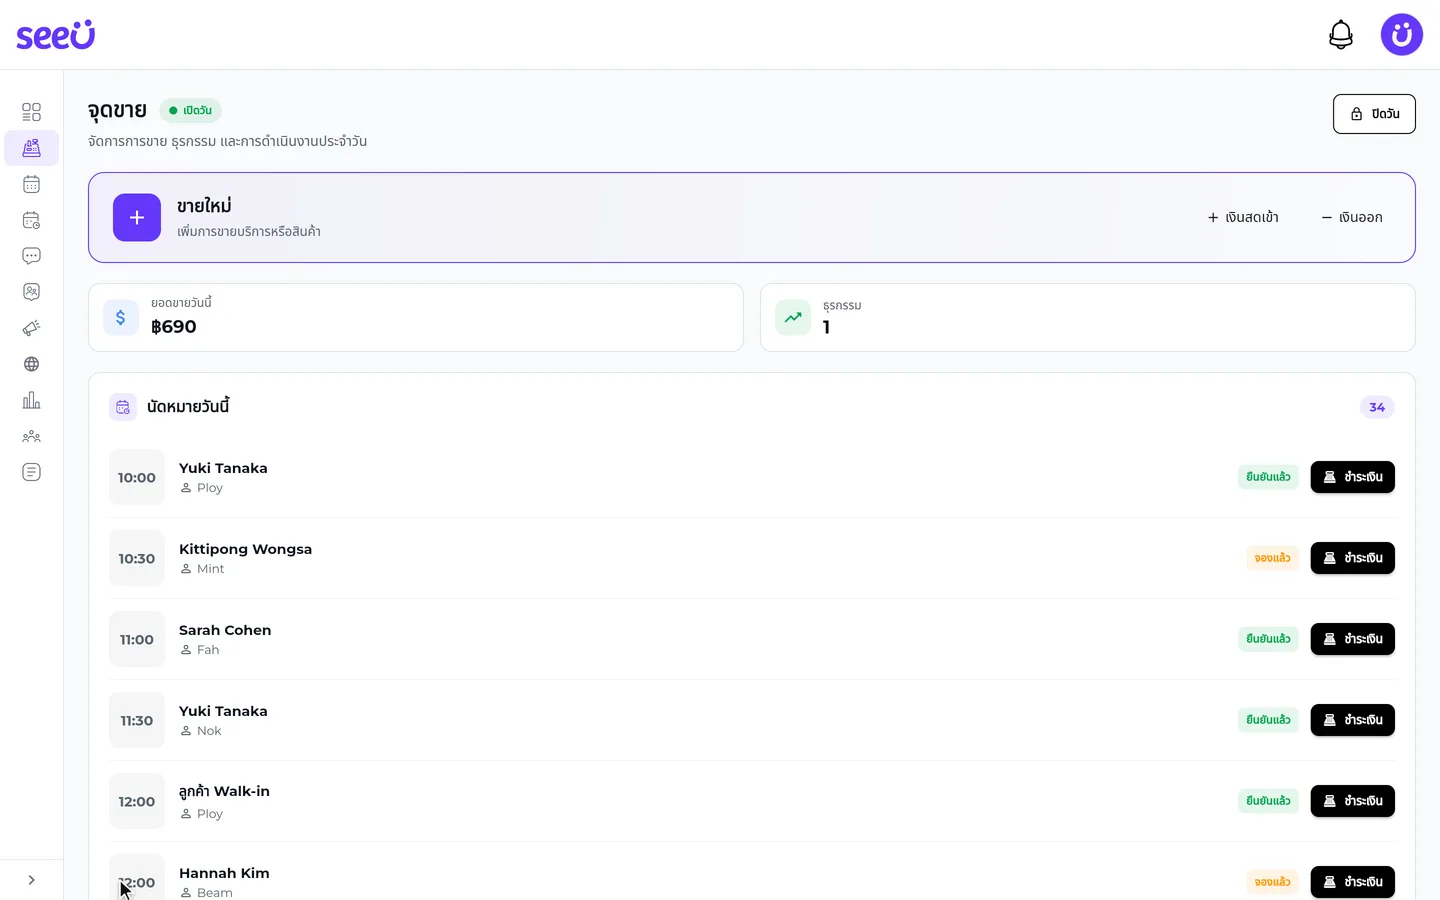This screenshot has width=1440, height=900.
Task: Click the name Sarah Cohen
Action: tap(225, 630)
